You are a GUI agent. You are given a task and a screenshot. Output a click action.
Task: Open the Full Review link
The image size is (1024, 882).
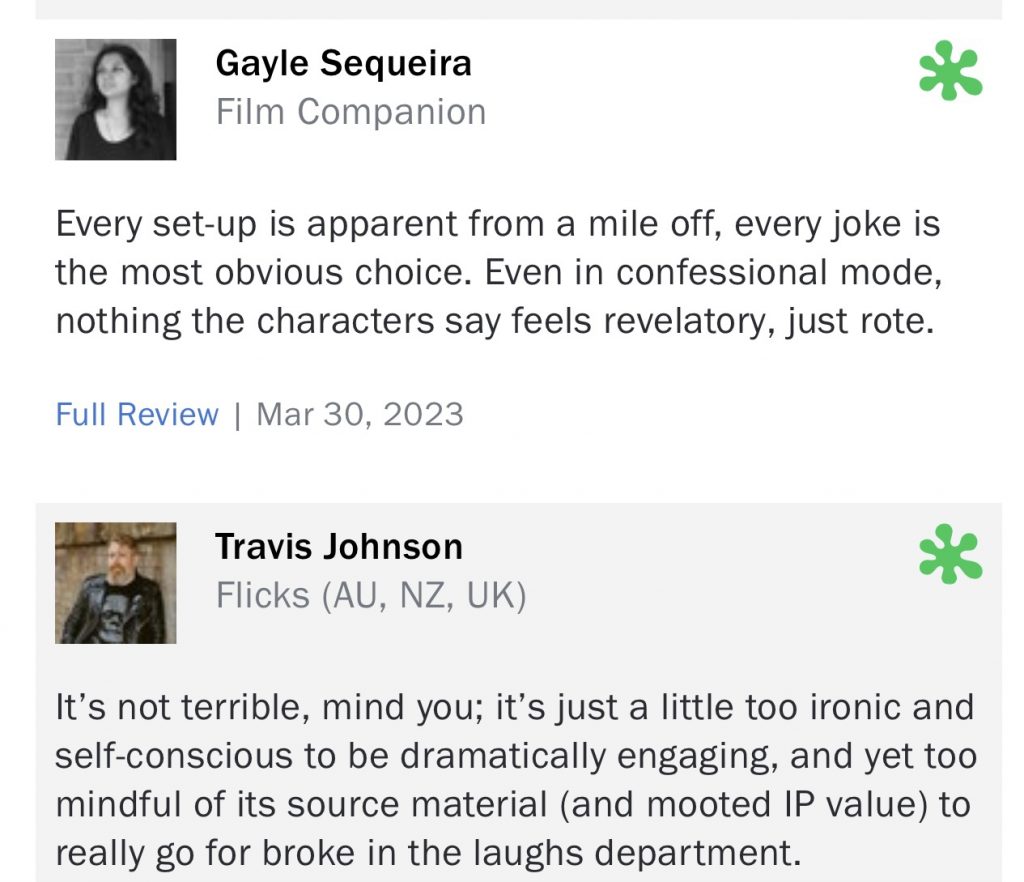[x=137, y=414]
